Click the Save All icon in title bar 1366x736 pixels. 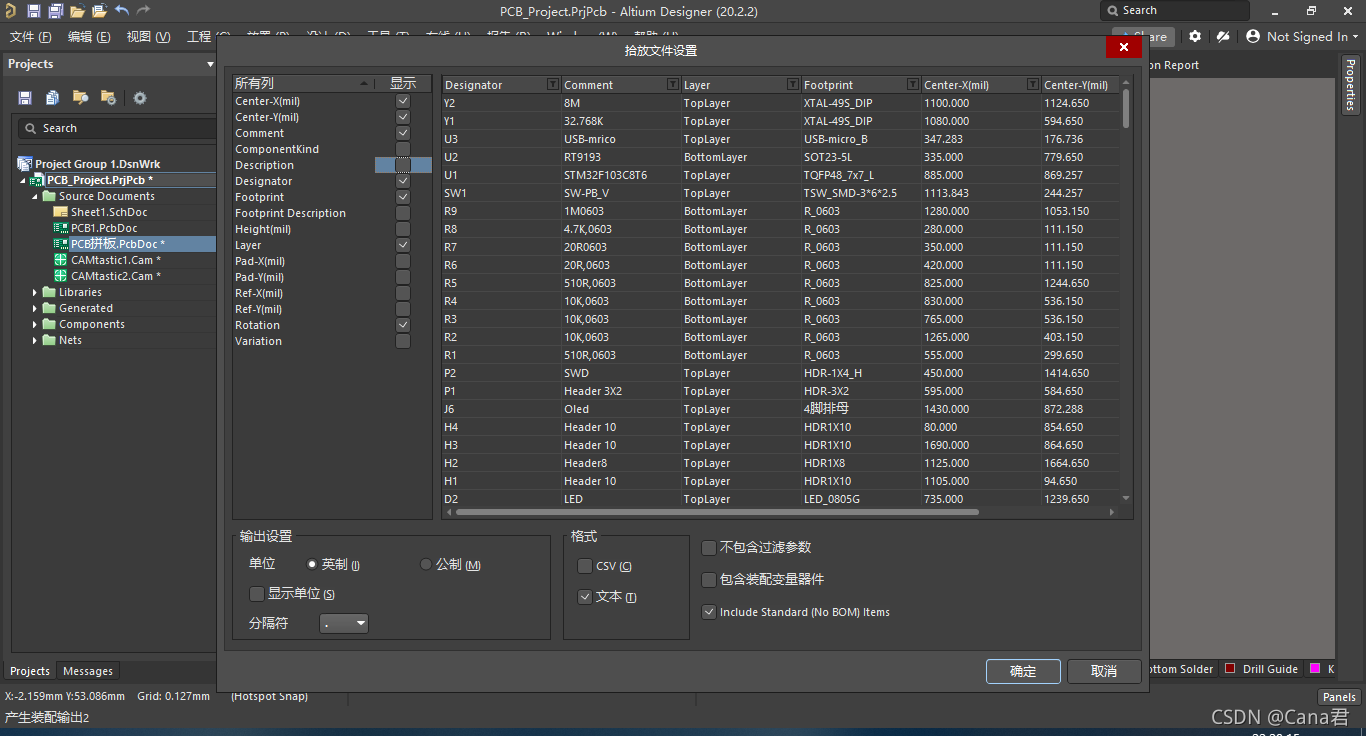point(55,11)
